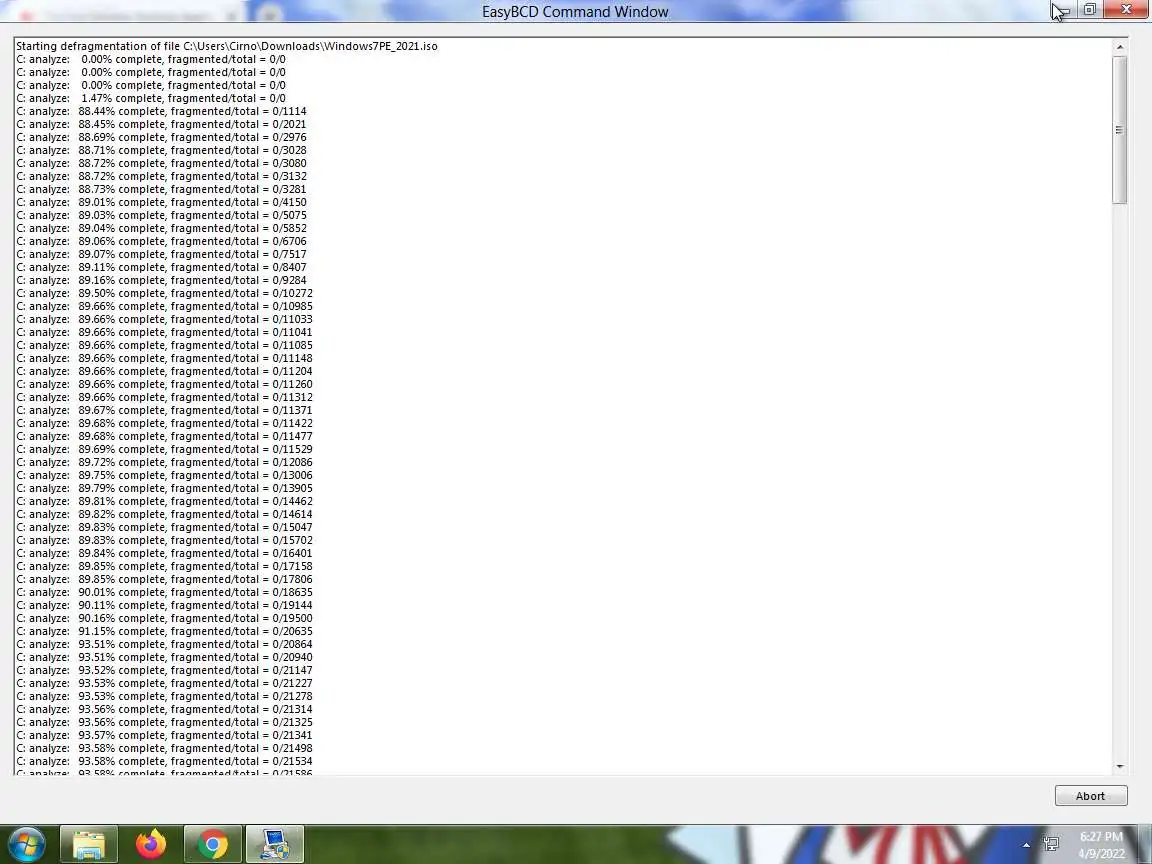This screenshot has width=1152, height=864.
Task: Click the line with total 0/21498
Action: pos(165,749)
